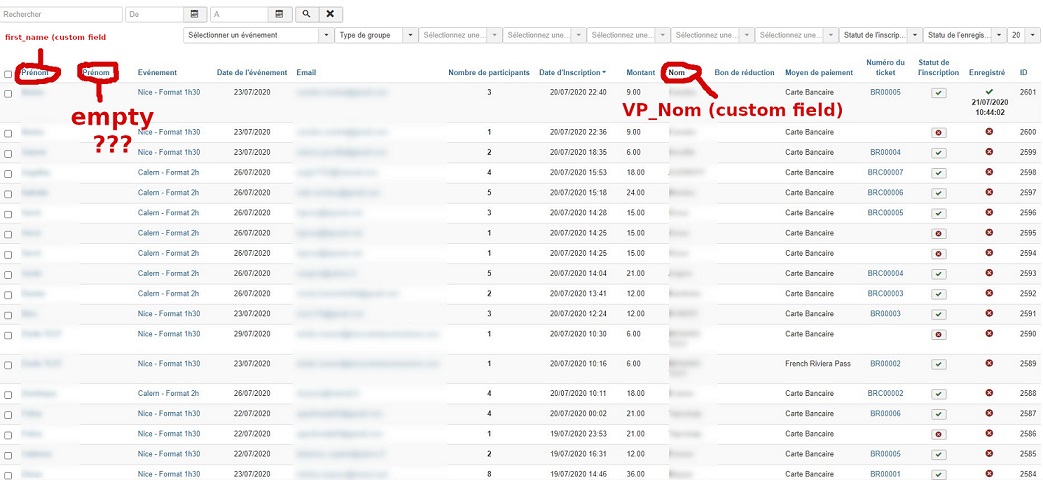Click the red checked-in cross for ID 2599
Image resolution: width=1043 pixels, height=480 pixels.
click(989, 152)
